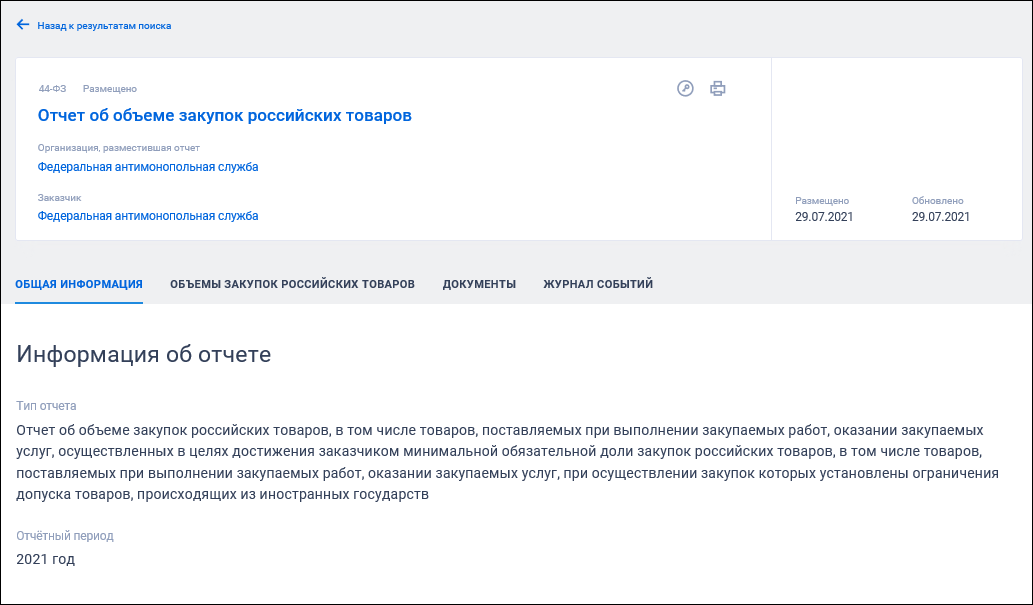
Task: Print the report via printer icon
Action: point(717,88)
